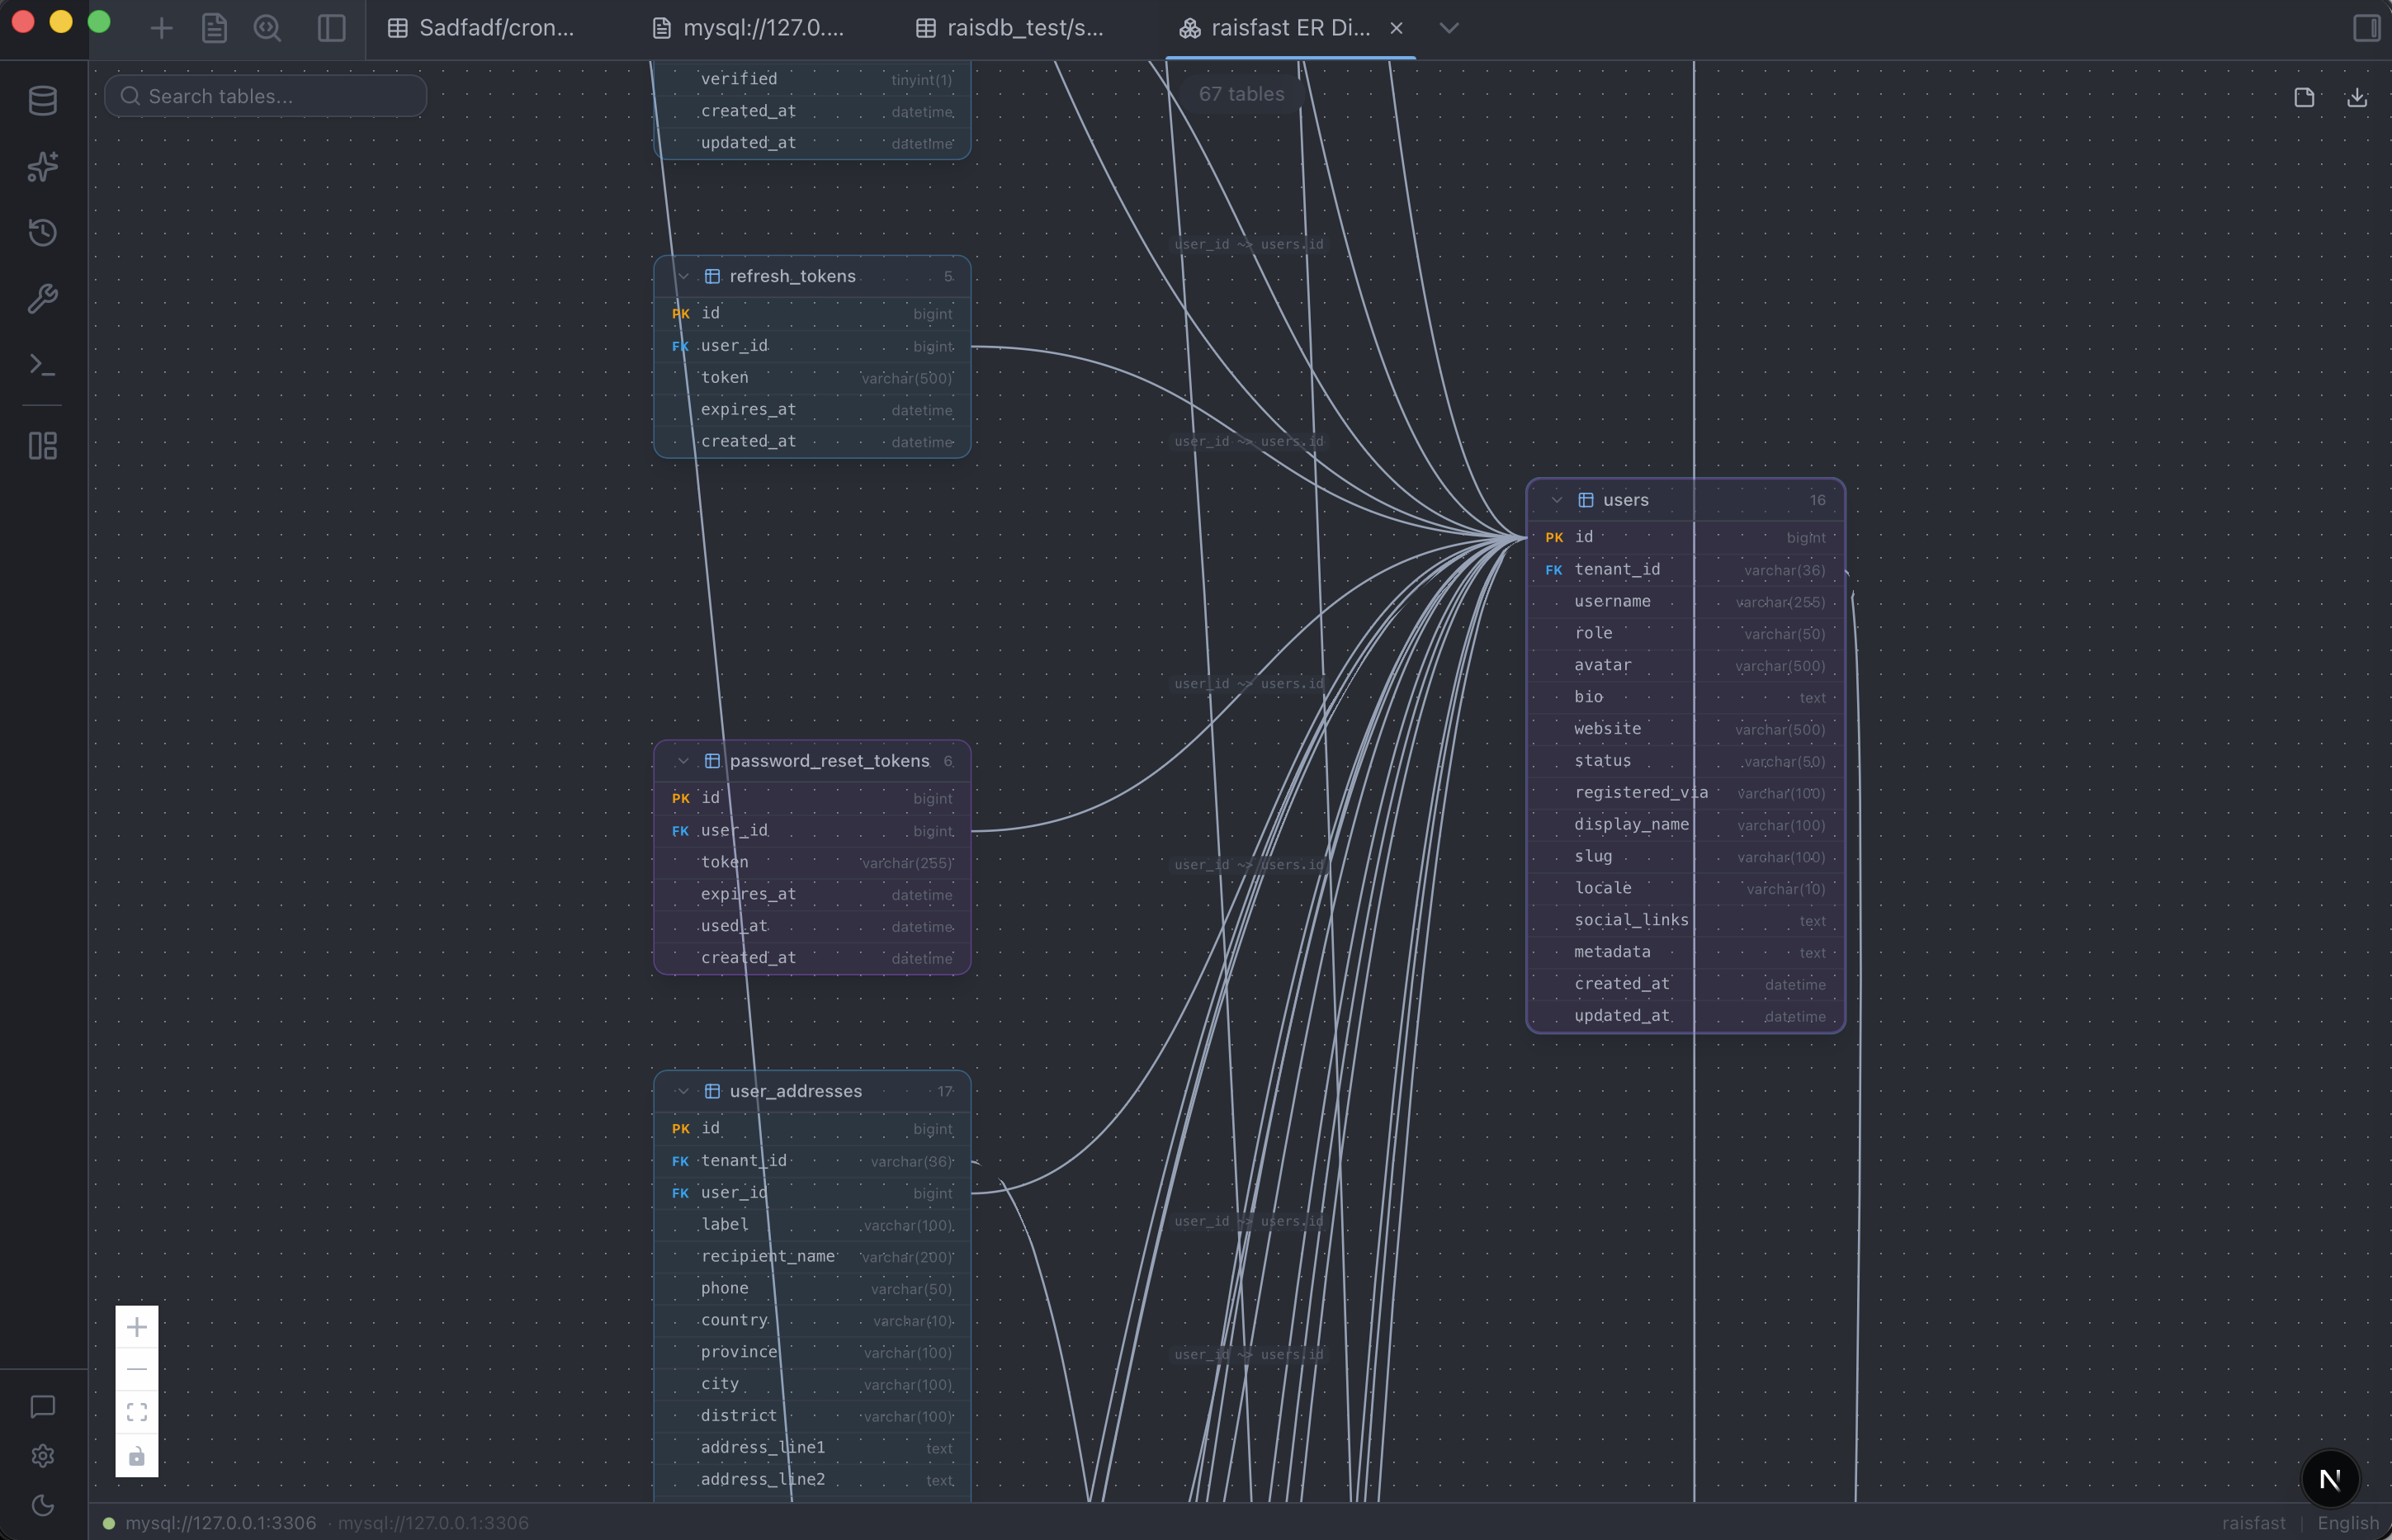Click the round N badge icon
Image resolution: width=2392 pixels, height=1540 pixels.
2330,1479
